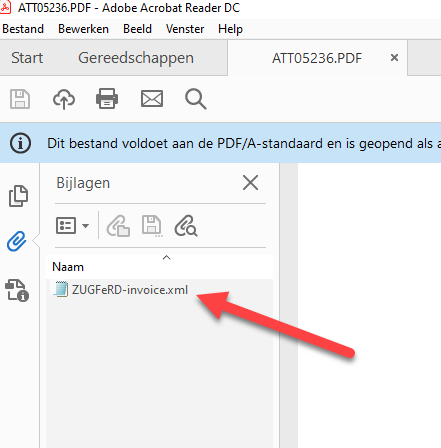Select the paperclip attachments sidebar icon
441x448 pixels.
[17, 241]
